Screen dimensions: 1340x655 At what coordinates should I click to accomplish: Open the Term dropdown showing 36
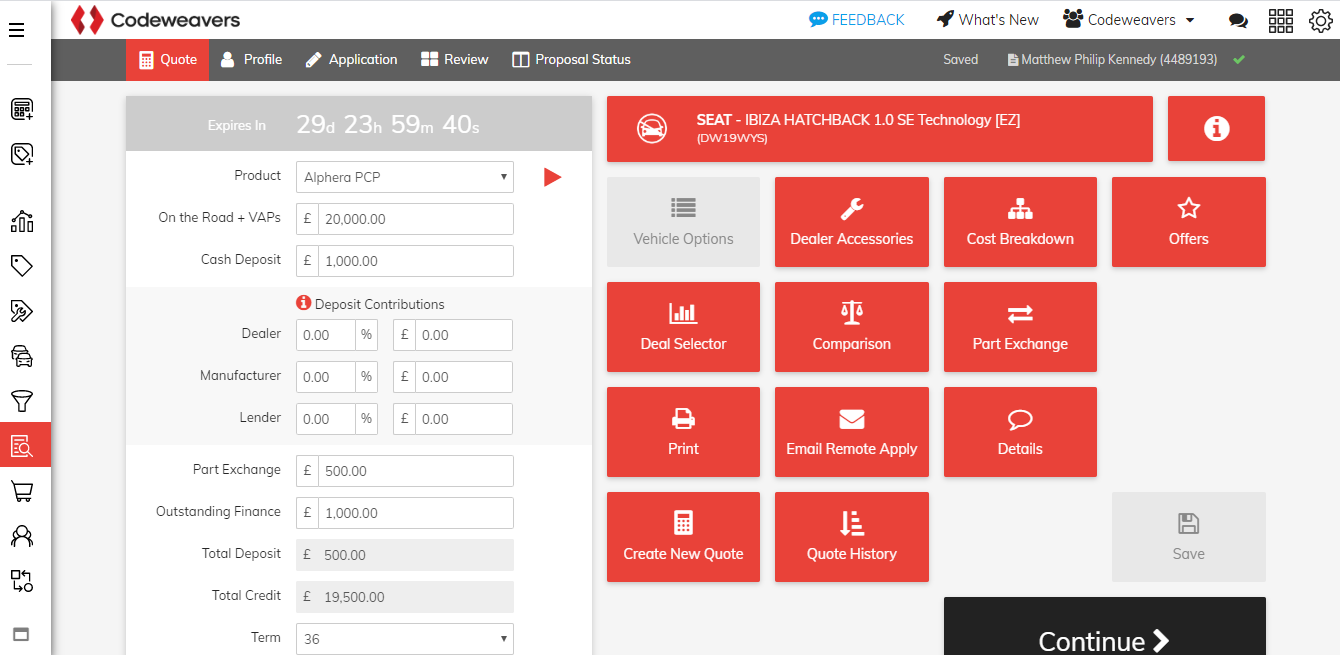[405, 639]
